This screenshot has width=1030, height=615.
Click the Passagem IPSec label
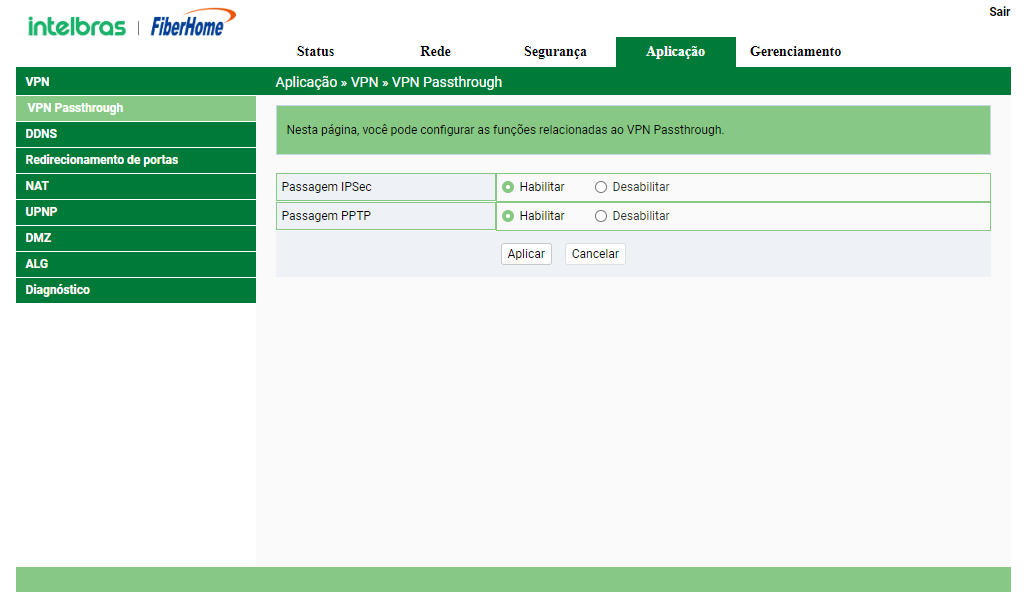coord(326,187)
